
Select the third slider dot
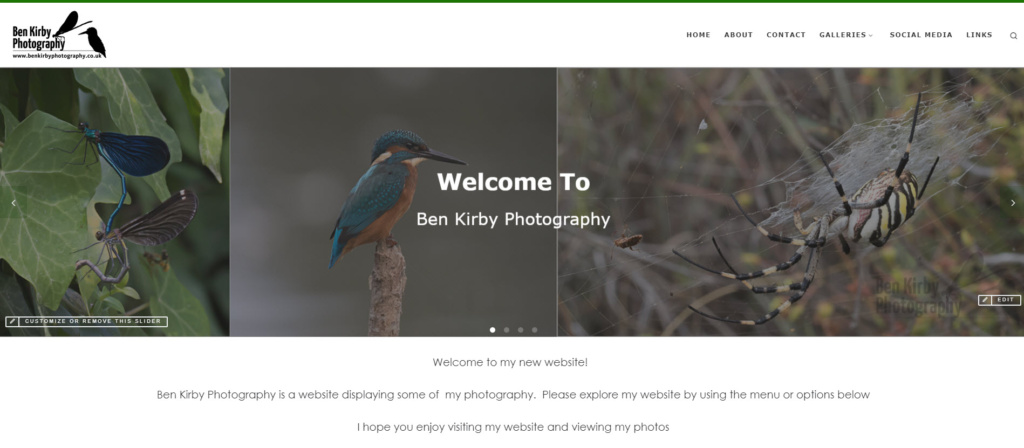coord(520,330)
